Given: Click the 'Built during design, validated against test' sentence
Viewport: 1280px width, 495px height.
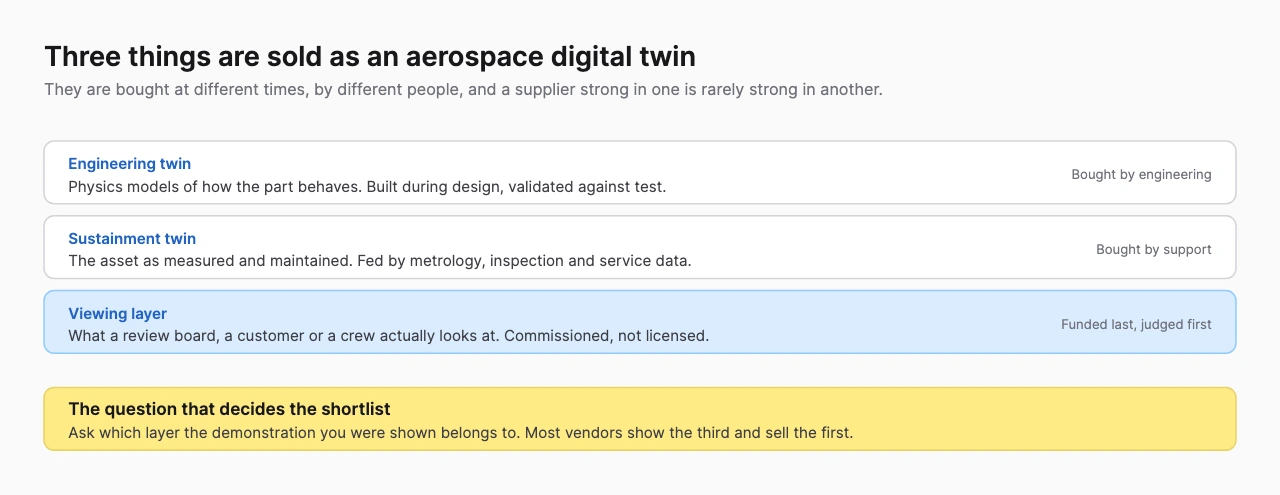Looking at the screenshot, I should click(516, 186).
